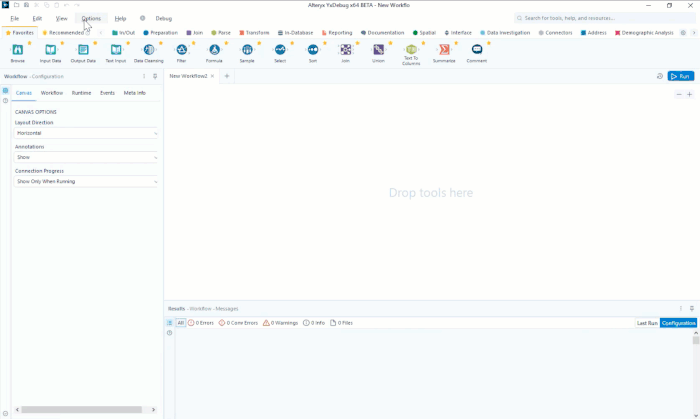Screen dimensions: 700x419
Task: Click the open folder icon in title bar
Action: point(17,5)
